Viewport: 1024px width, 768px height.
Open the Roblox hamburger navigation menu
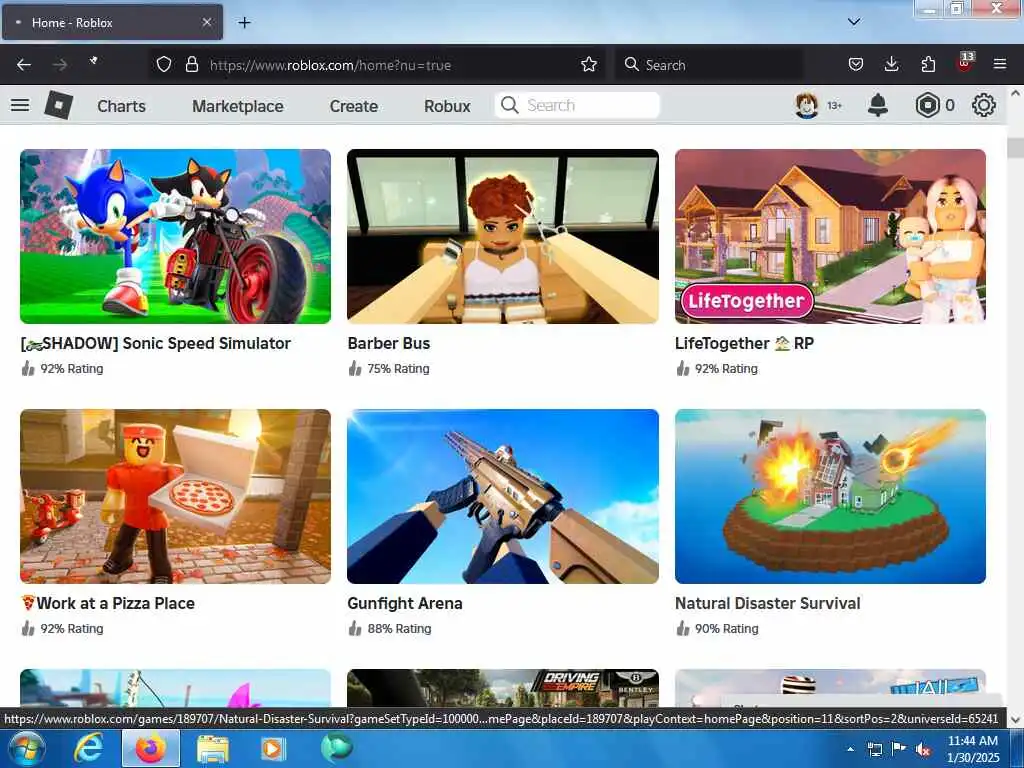(20, 105)
